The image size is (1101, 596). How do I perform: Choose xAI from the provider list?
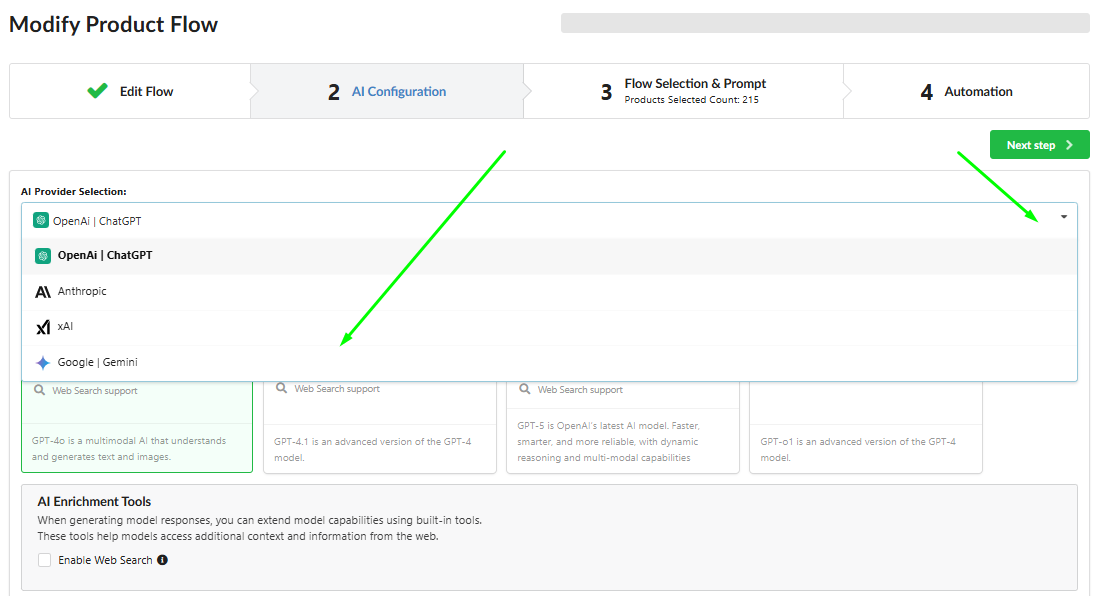[x=549, y=326]
